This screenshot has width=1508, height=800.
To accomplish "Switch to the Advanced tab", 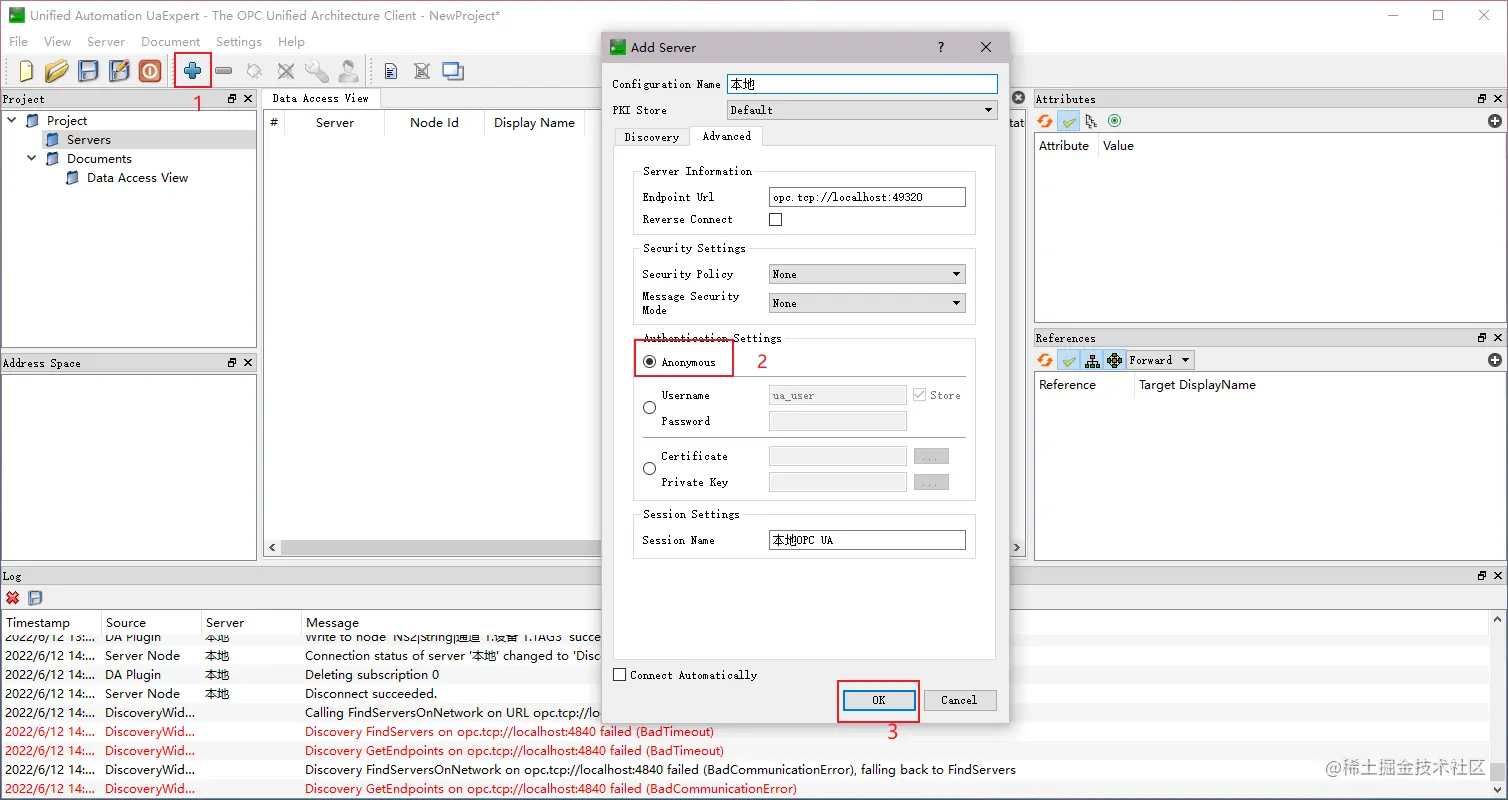I will (727, 136).
